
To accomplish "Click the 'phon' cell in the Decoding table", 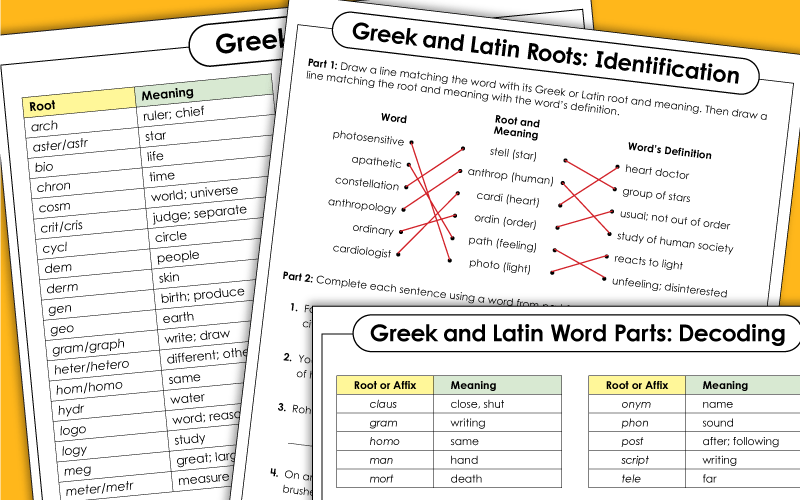I will click(635, 423).
